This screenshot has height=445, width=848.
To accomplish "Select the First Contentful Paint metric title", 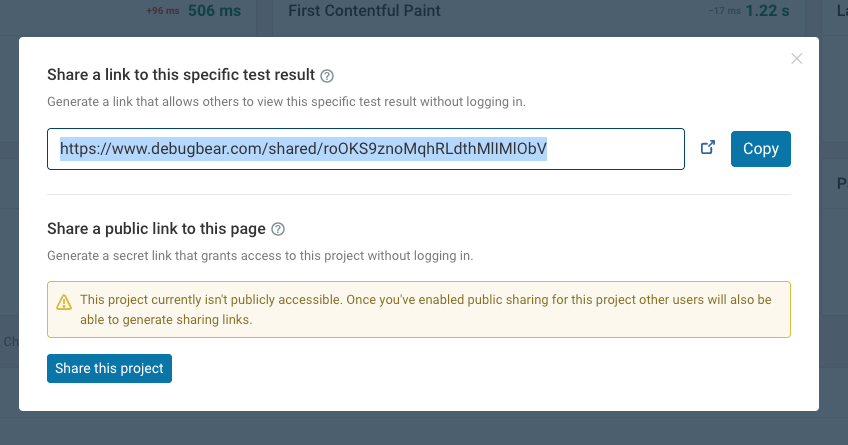I will coord(364,11).
